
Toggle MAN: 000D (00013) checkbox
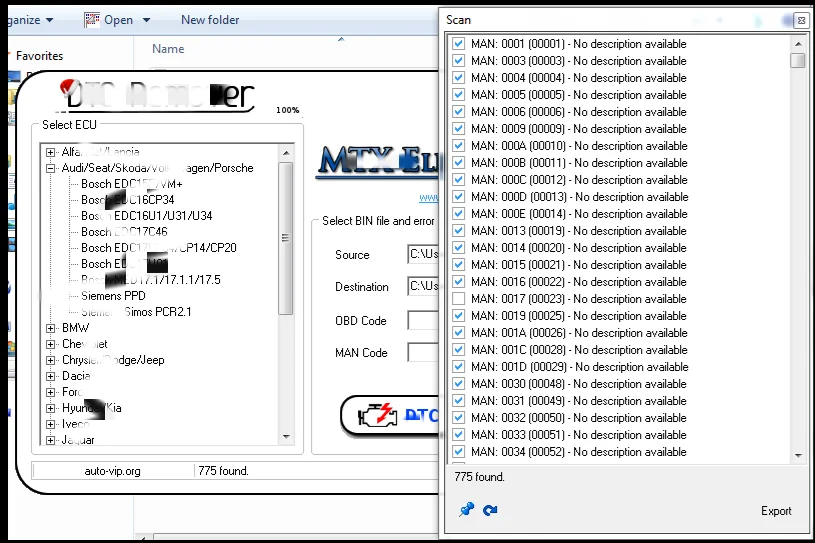458,196
